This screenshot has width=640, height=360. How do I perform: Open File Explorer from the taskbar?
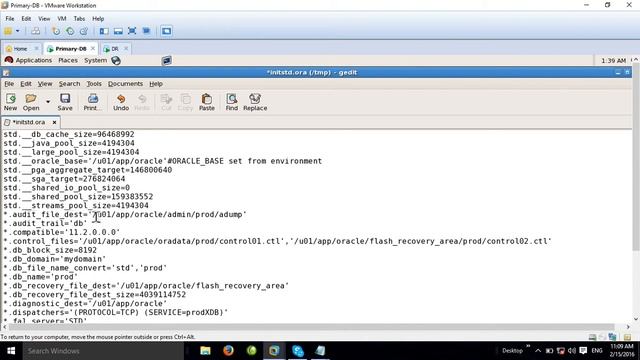pos(205,351)
